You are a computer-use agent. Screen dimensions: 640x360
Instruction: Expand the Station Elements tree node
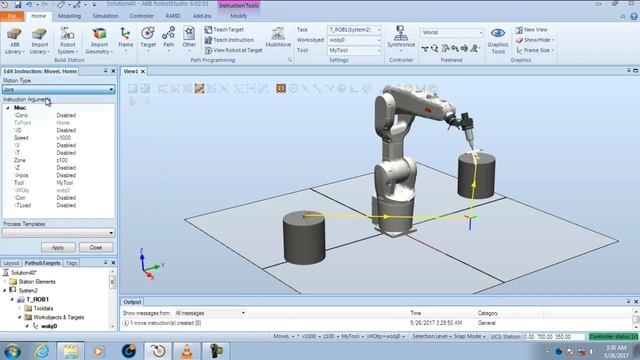tap(5, 282)
